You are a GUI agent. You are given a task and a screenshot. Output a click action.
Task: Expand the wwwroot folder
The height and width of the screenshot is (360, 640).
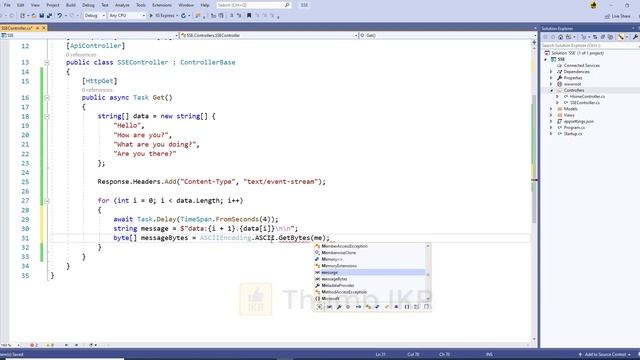click(x=551, y=84)
